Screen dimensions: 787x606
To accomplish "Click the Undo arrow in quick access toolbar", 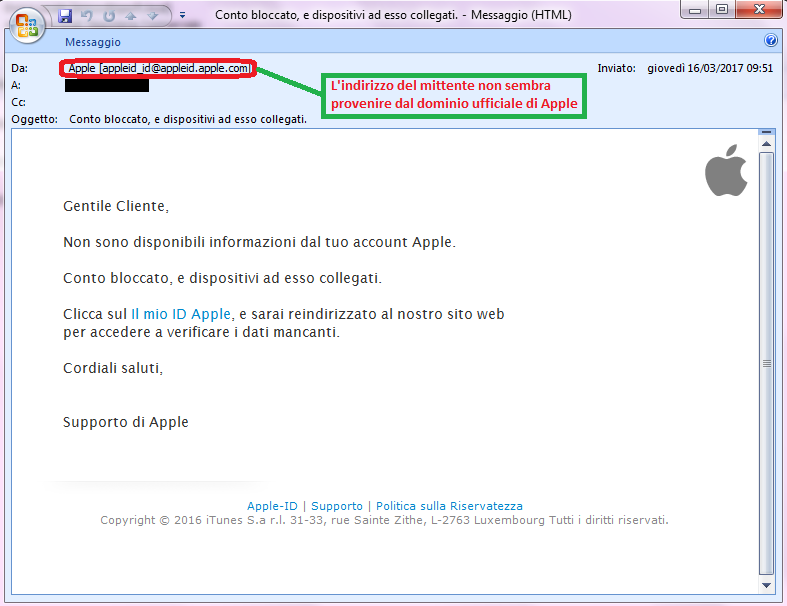I will click(87, 16).
